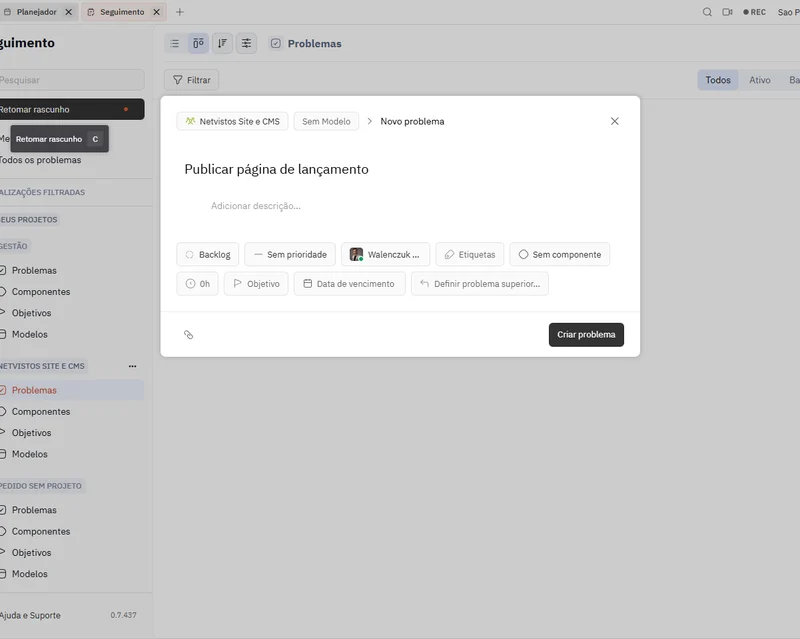Open Modelos under Pedido sem projeto
Viewport: 800px width, 639px height.
[30, 574]
